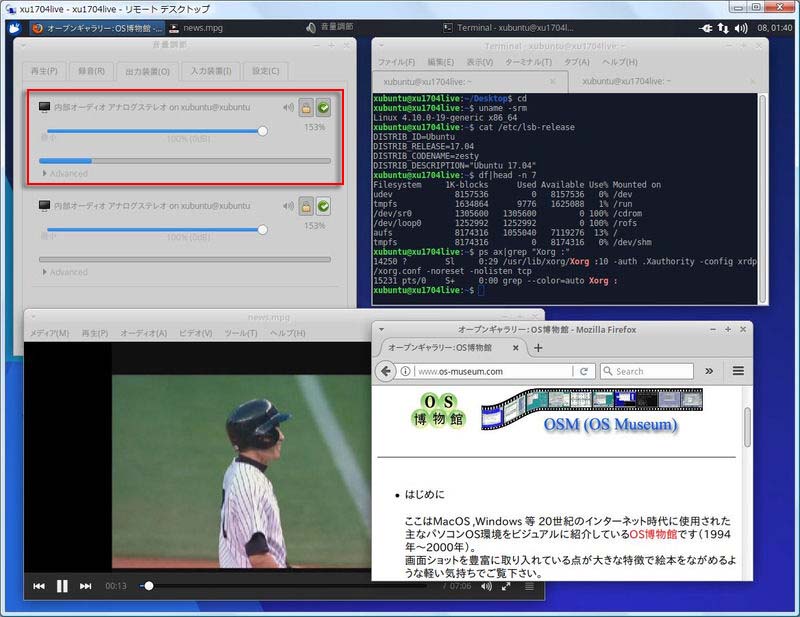Switch to 入力装置(I) tab in volume control

click(x=211, y=71)
